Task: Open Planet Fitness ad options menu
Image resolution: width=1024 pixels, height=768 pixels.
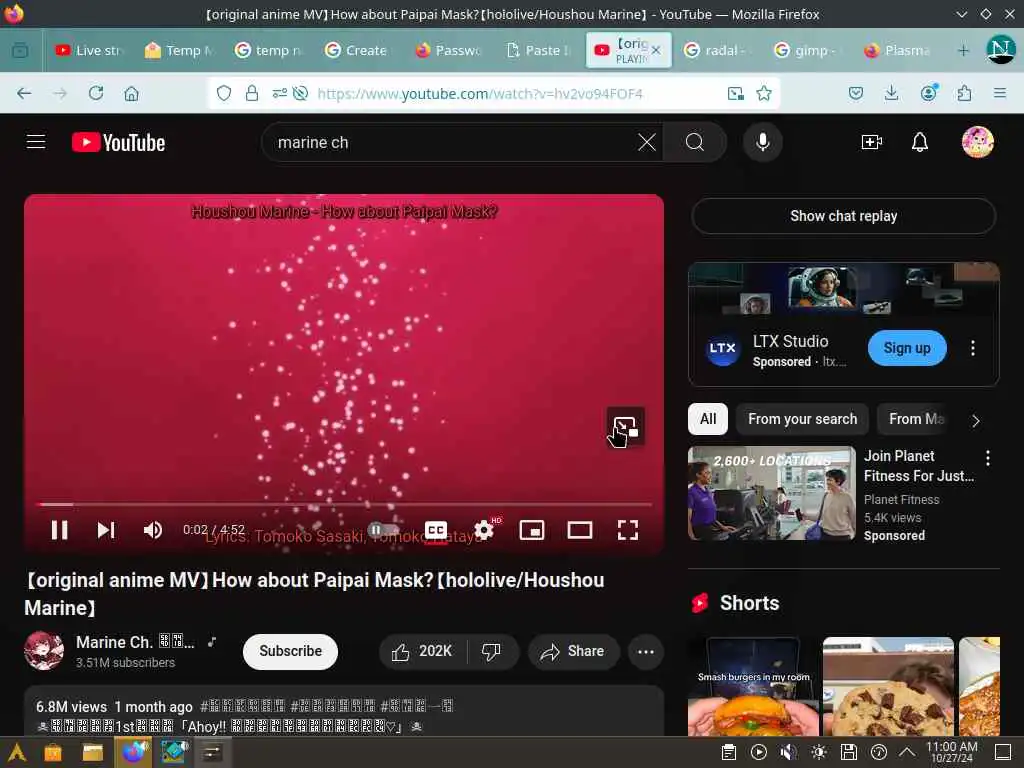Action: point(987,458)
